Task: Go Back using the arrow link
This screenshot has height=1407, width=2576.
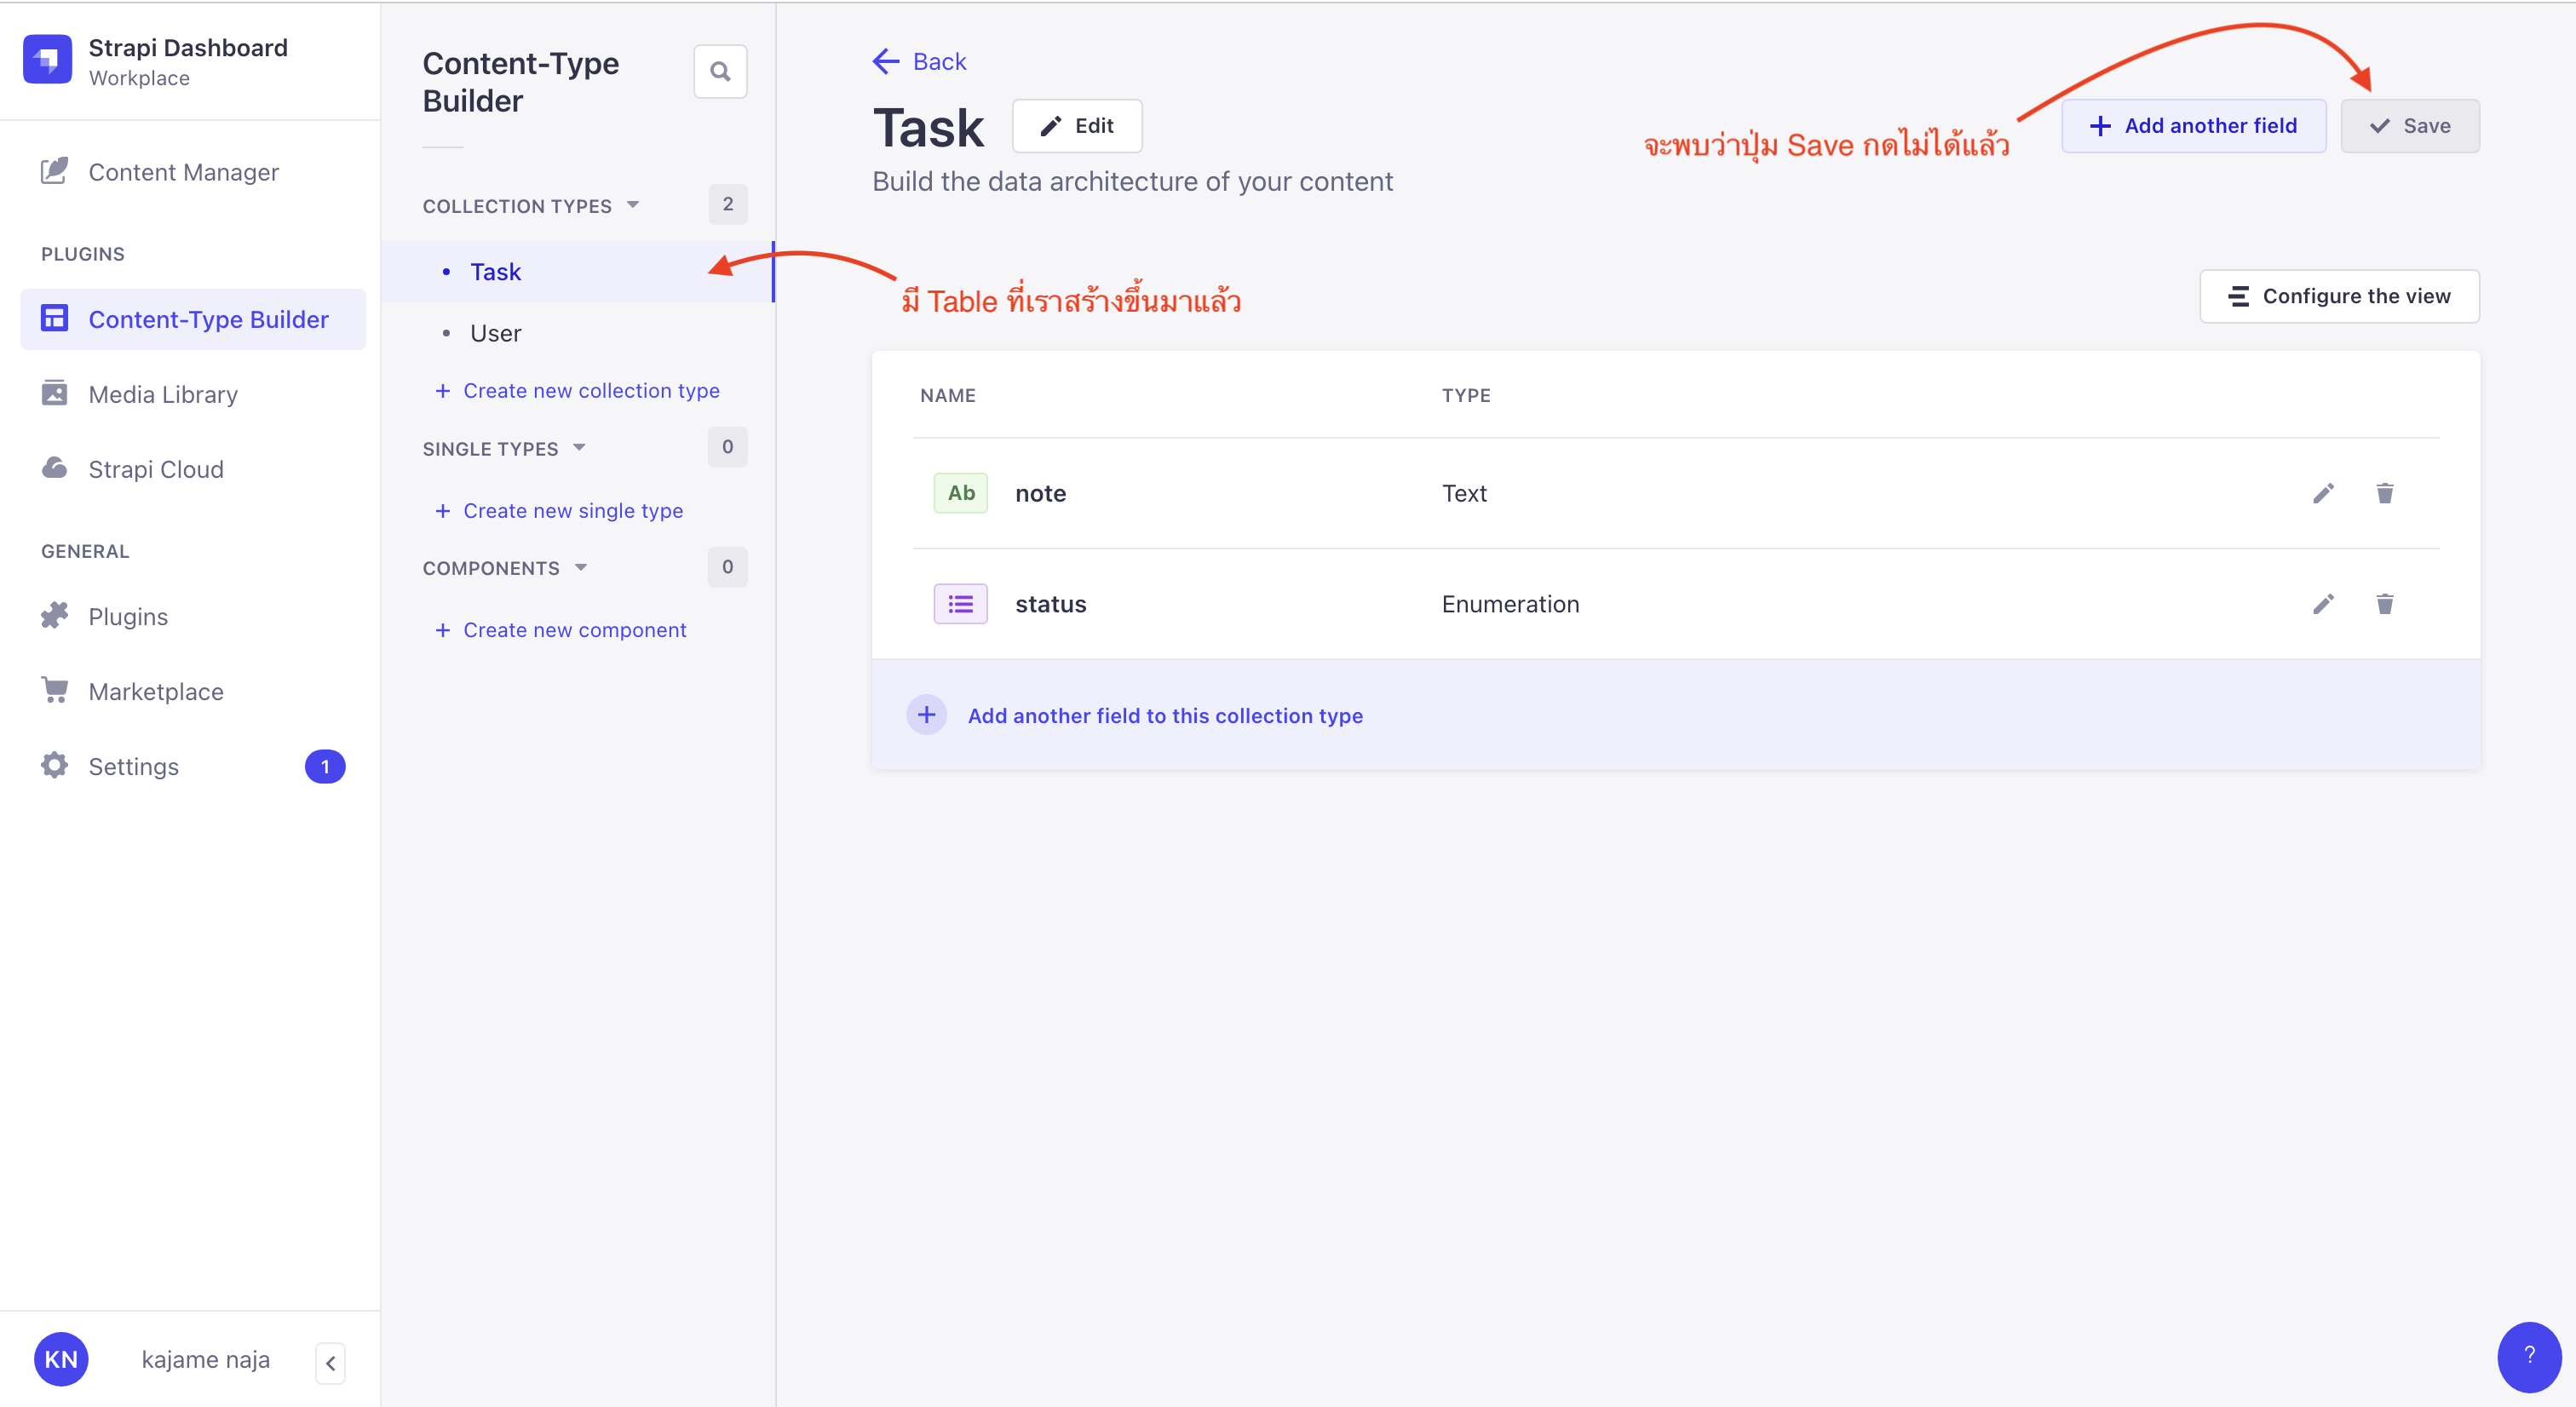Action: [x=919, y=61]
